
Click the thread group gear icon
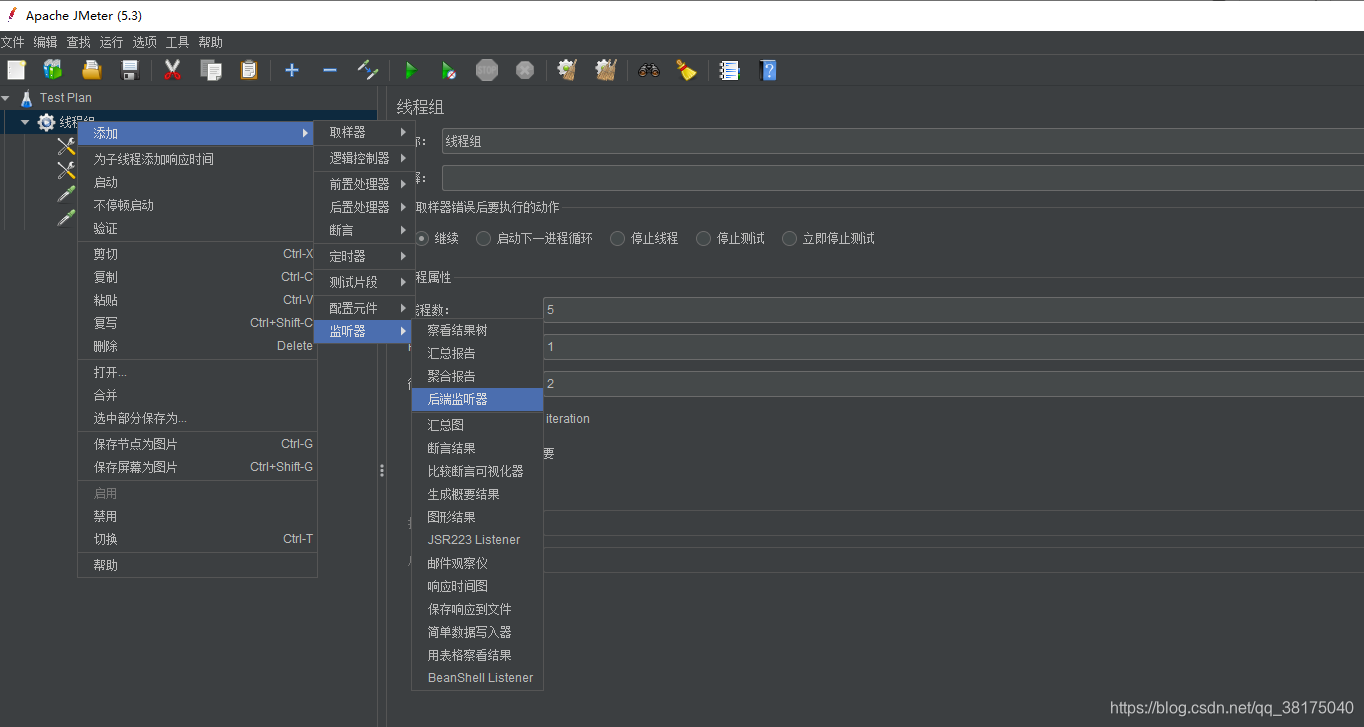click(46, 122)
